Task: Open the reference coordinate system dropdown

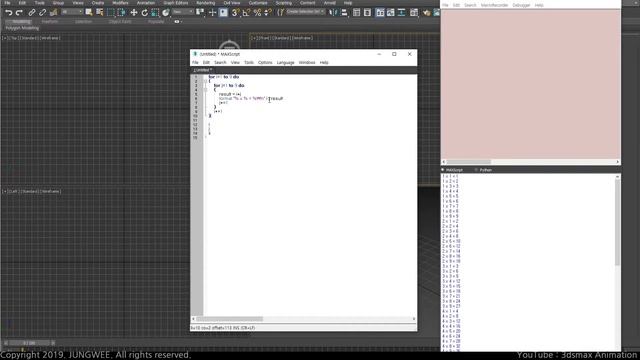Action: coord(183,12)
